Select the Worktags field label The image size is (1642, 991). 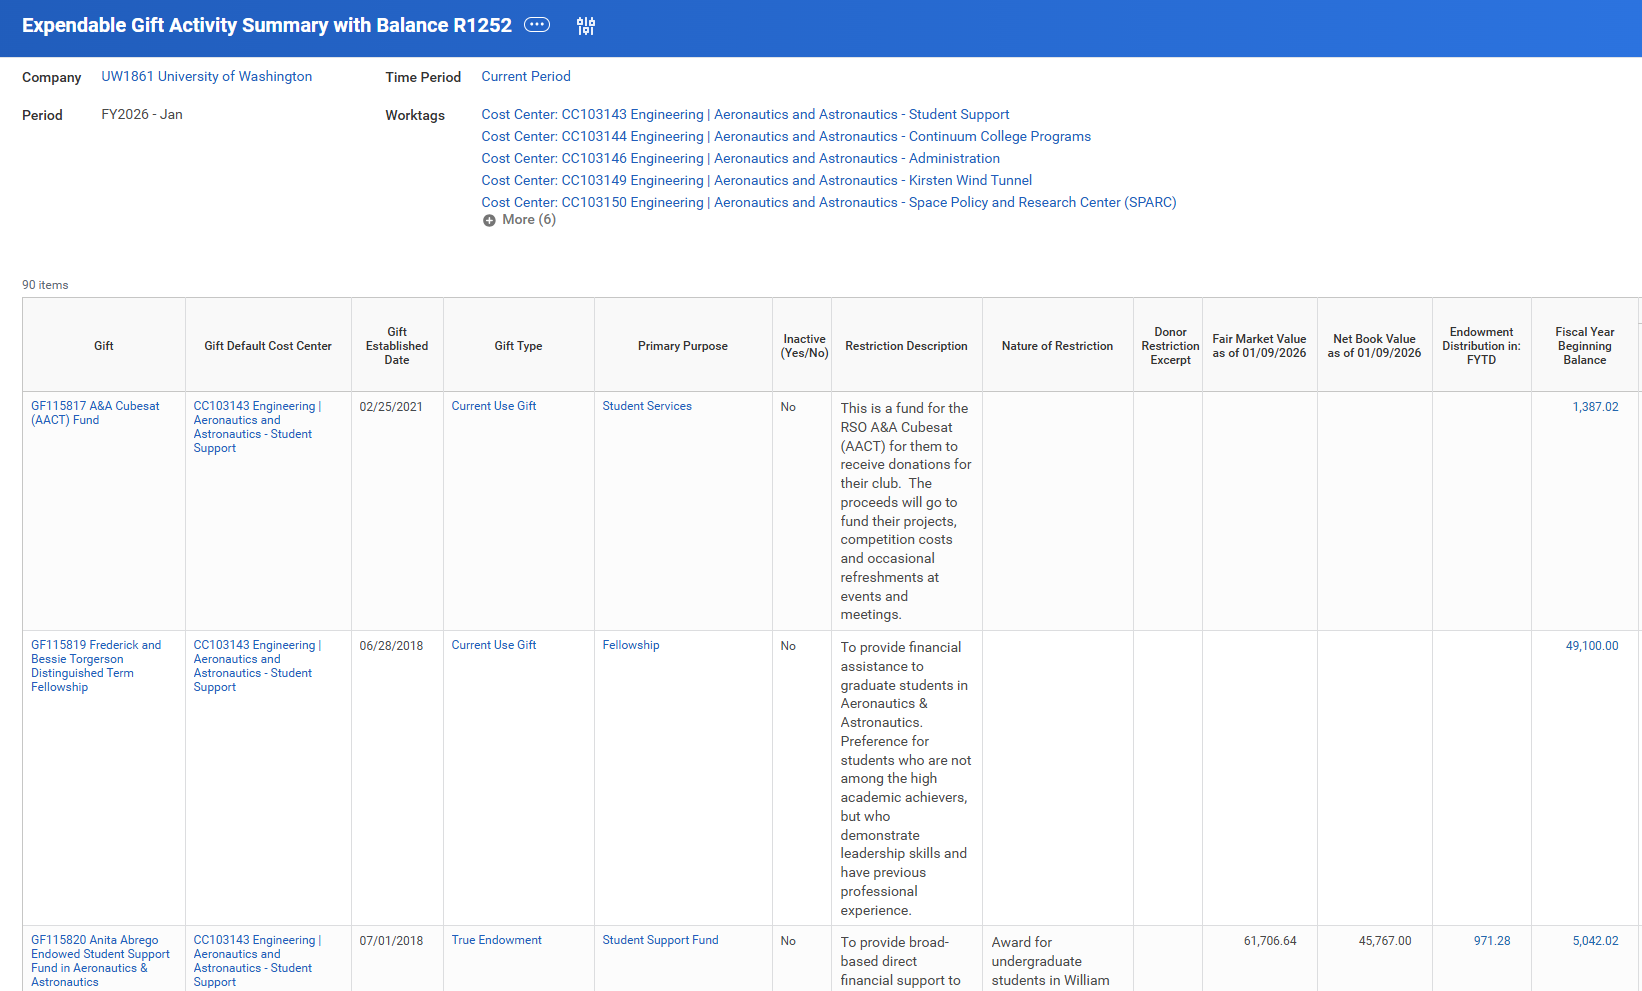(415, 116)
